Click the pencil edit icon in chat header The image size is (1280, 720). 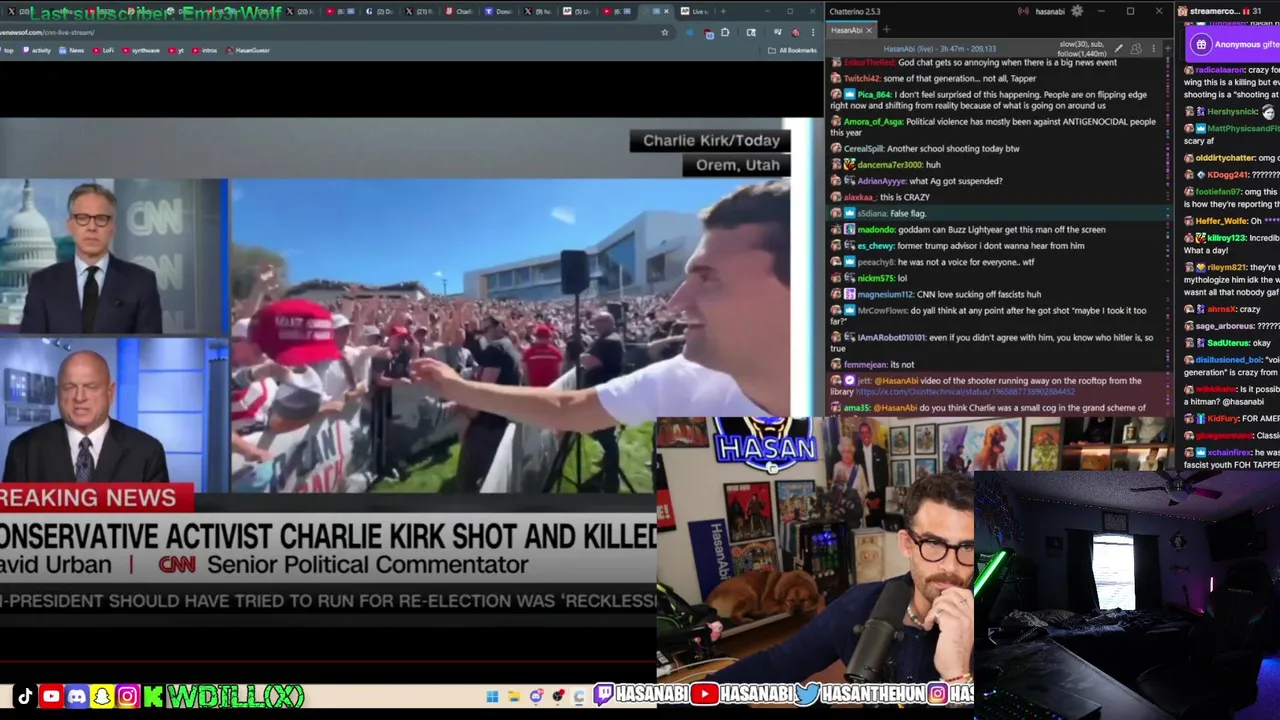(1118, 48)
